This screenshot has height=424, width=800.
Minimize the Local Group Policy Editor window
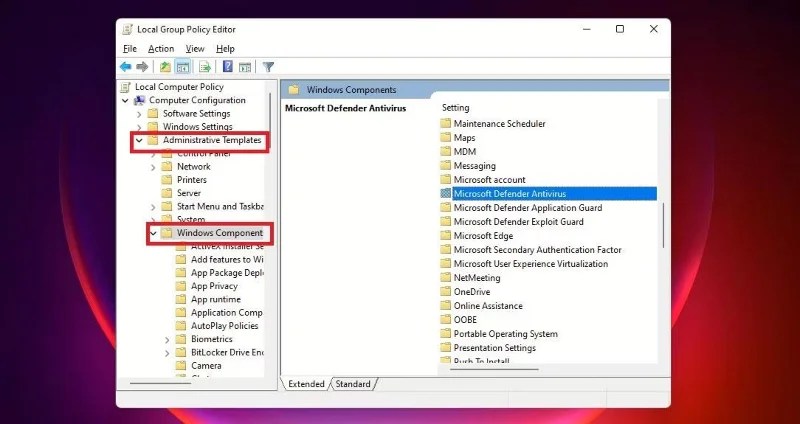pos(586,29)
